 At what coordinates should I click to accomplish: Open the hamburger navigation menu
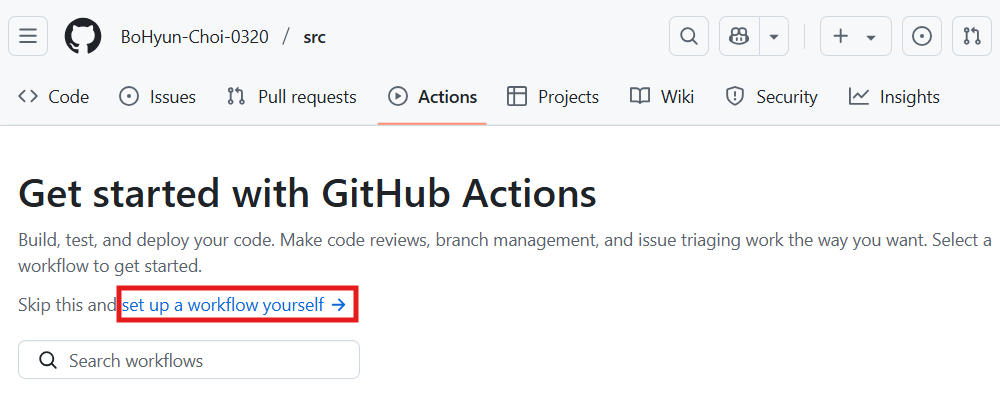tap(28, 36)
